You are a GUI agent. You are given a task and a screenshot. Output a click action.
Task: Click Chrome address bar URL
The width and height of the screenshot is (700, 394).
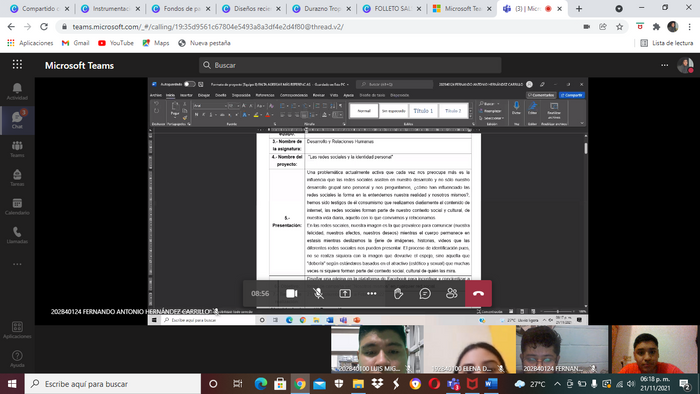pyautogui.click(x=208, y=27)
